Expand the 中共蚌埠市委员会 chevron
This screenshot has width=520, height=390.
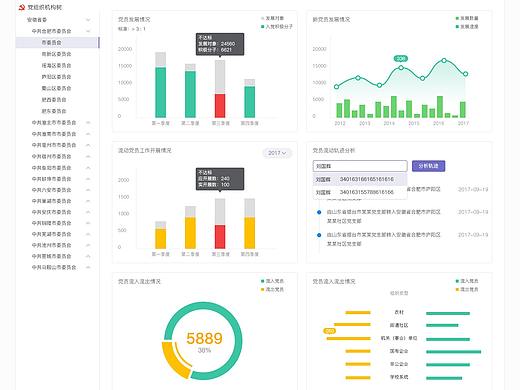[x=88, y=179]
